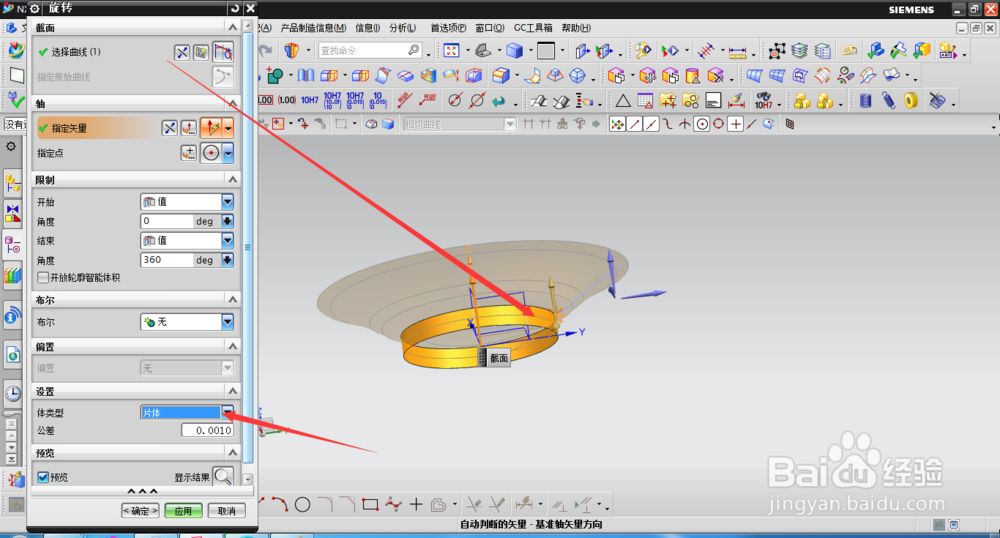Image resolution: width=1000 pixels, height=538 pixels.
Task: Toggle the endpoint snap option
Action: point(634,124)
